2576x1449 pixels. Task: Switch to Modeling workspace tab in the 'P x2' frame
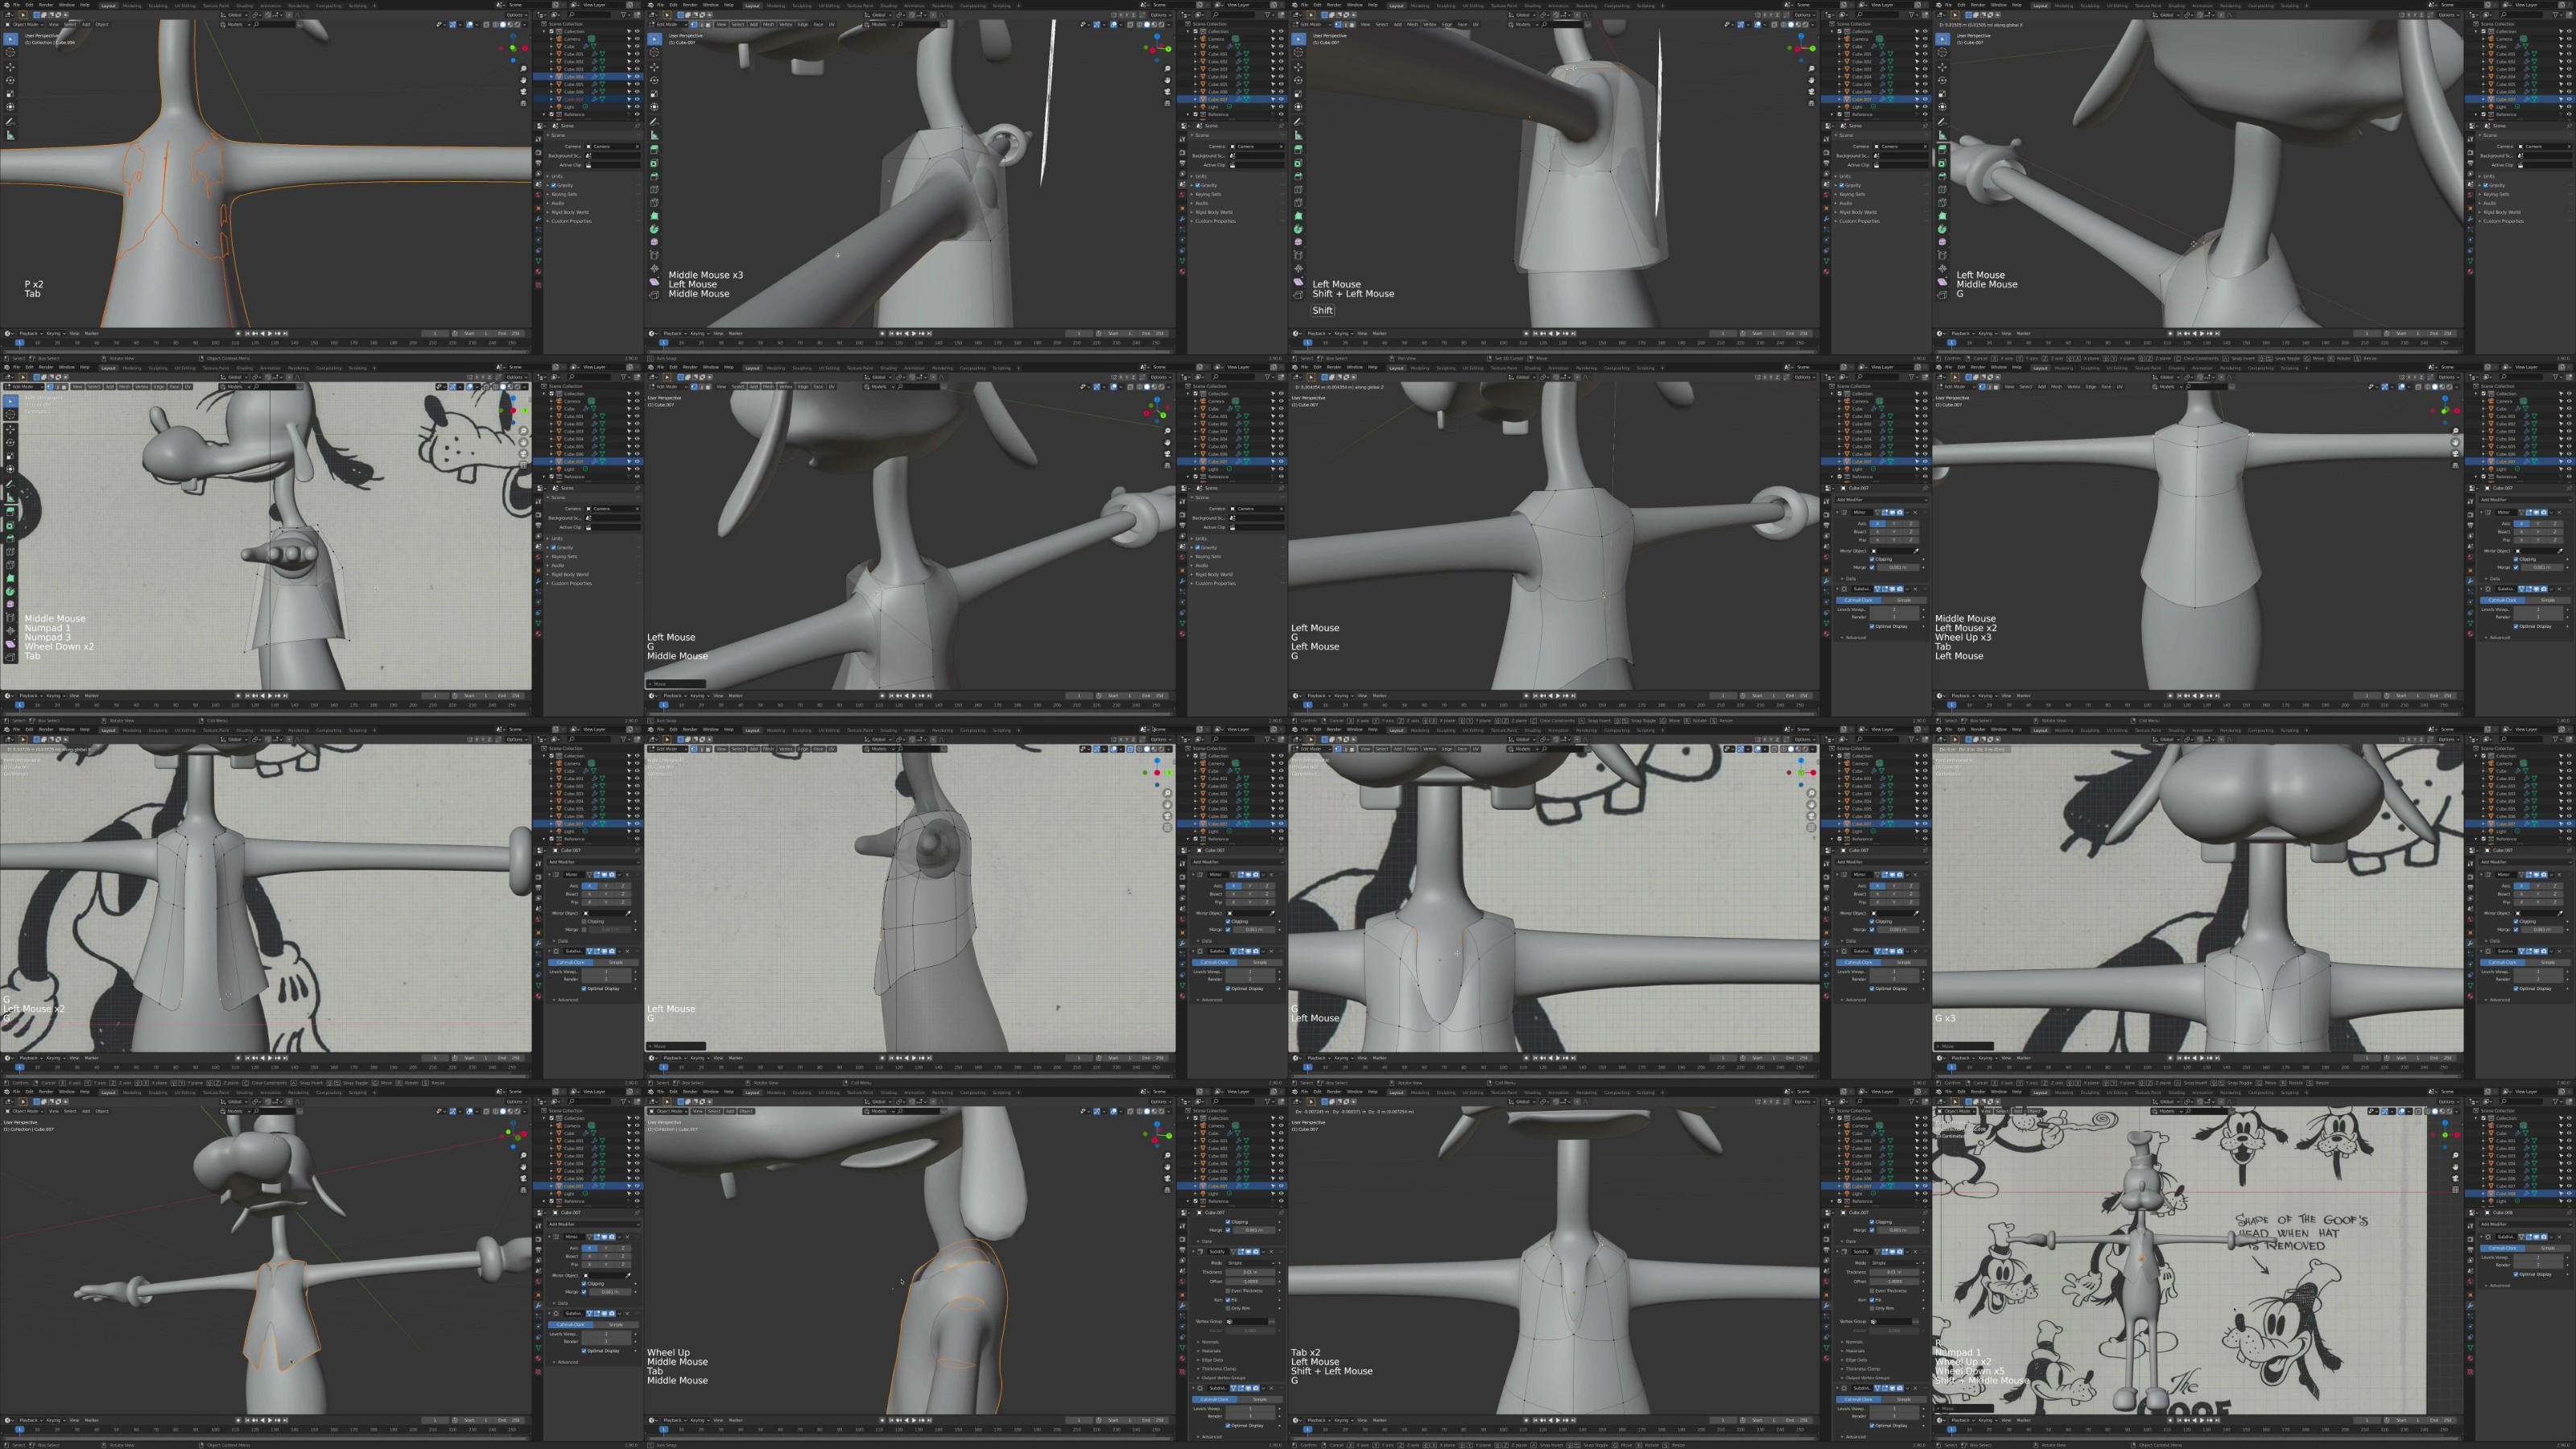point(132,5)
